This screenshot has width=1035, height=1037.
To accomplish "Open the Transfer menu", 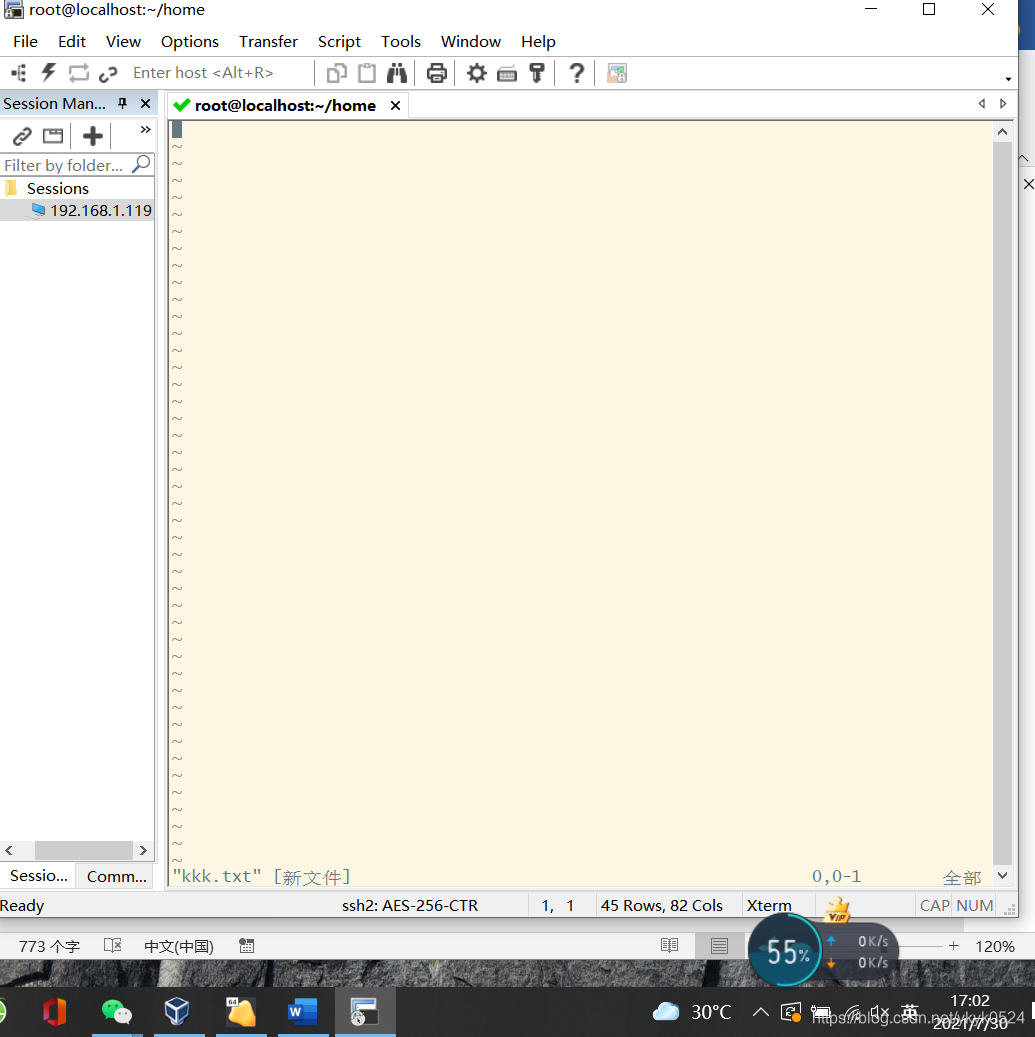I will [268, 42].
